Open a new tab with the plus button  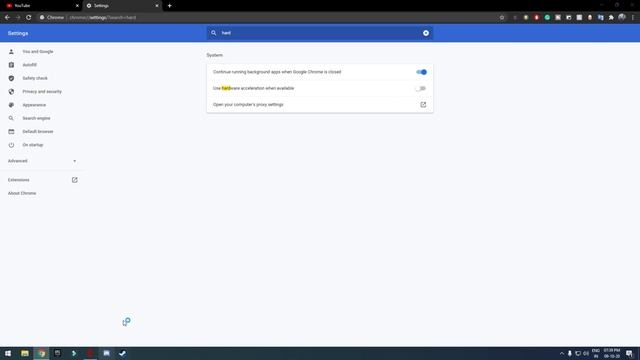point(169,6)
